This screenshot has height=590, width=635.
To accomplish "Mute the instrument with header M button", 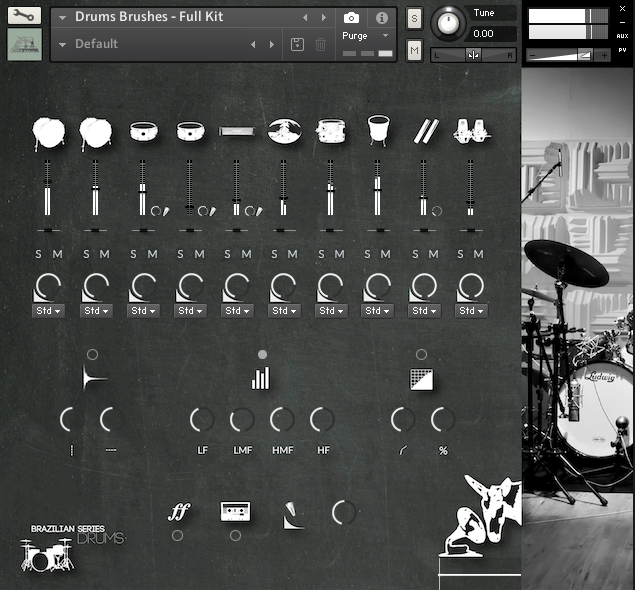I will (414, 50).
